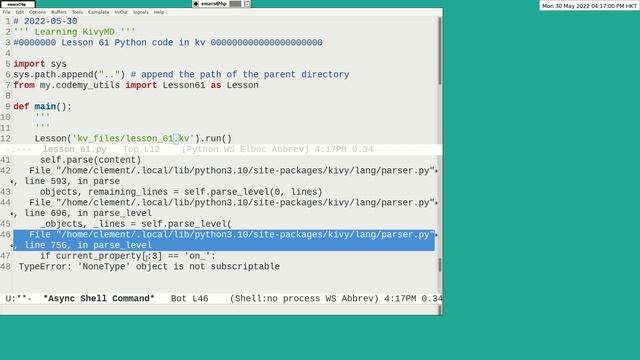The width and height of the screenshot is (640, 360).
Task: Click 'Top L12' position in mode line
Action: point(141,149)
